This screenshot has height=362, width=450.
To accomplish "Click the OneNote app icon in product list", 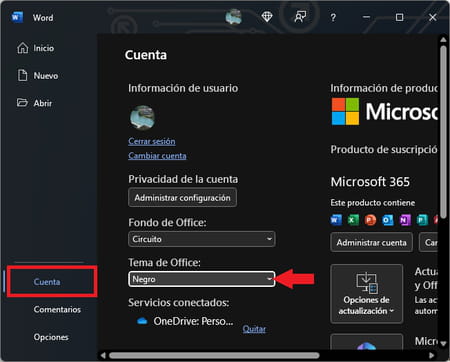I will tap(405, 220).
